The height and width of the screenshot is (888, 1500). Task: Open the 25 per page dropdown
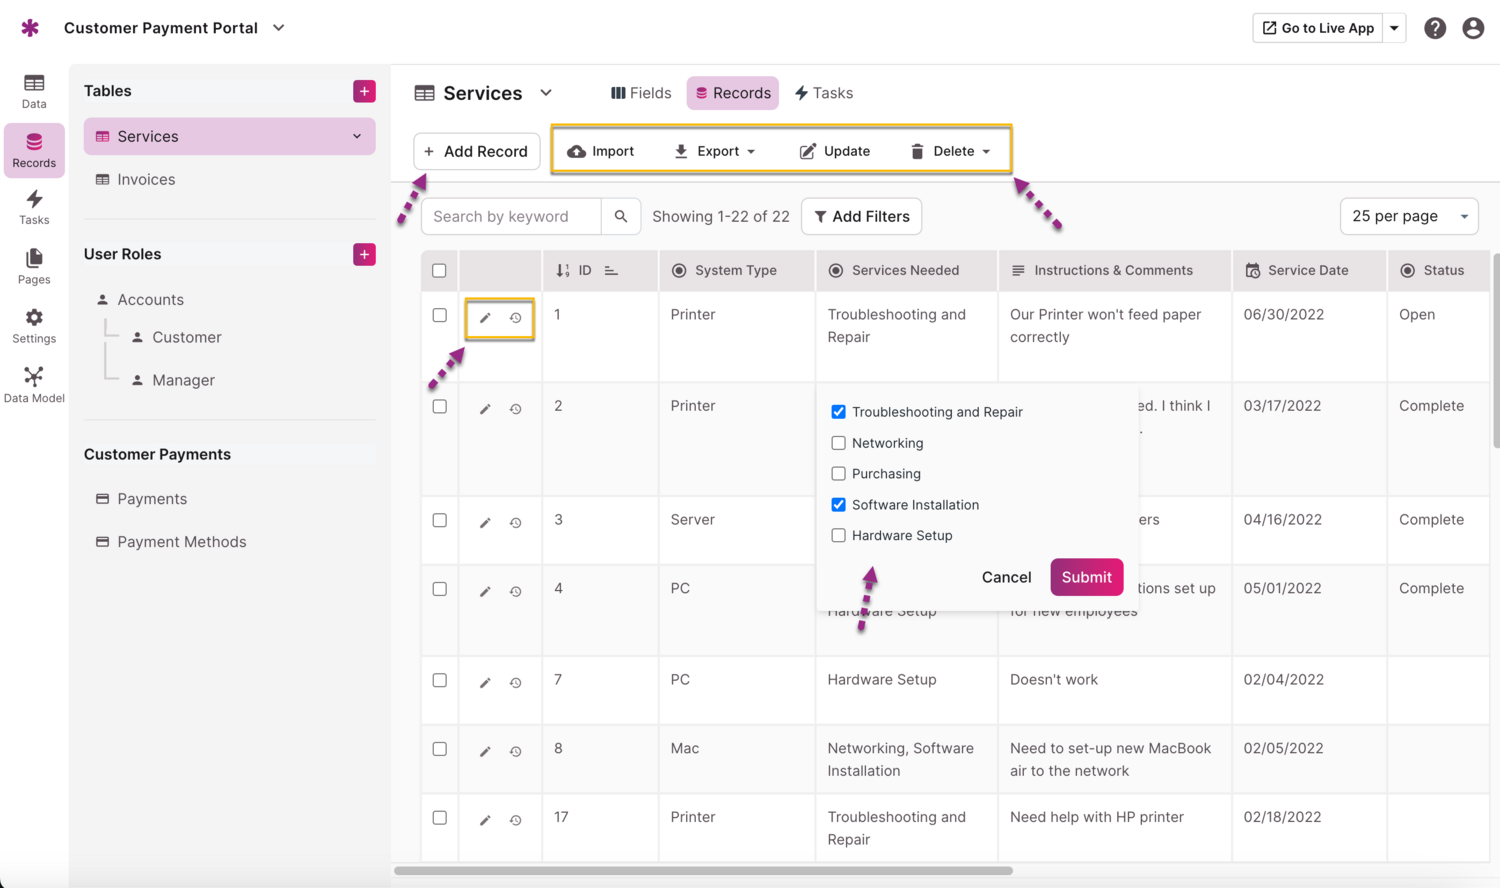tap(1408, 215)
